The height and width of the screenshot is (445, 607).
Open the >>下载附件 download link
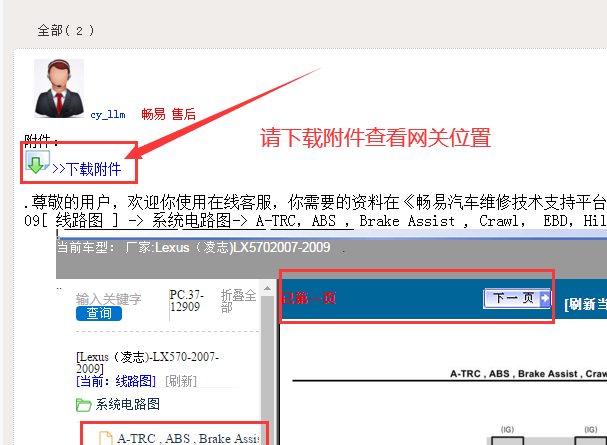[86, 169]
